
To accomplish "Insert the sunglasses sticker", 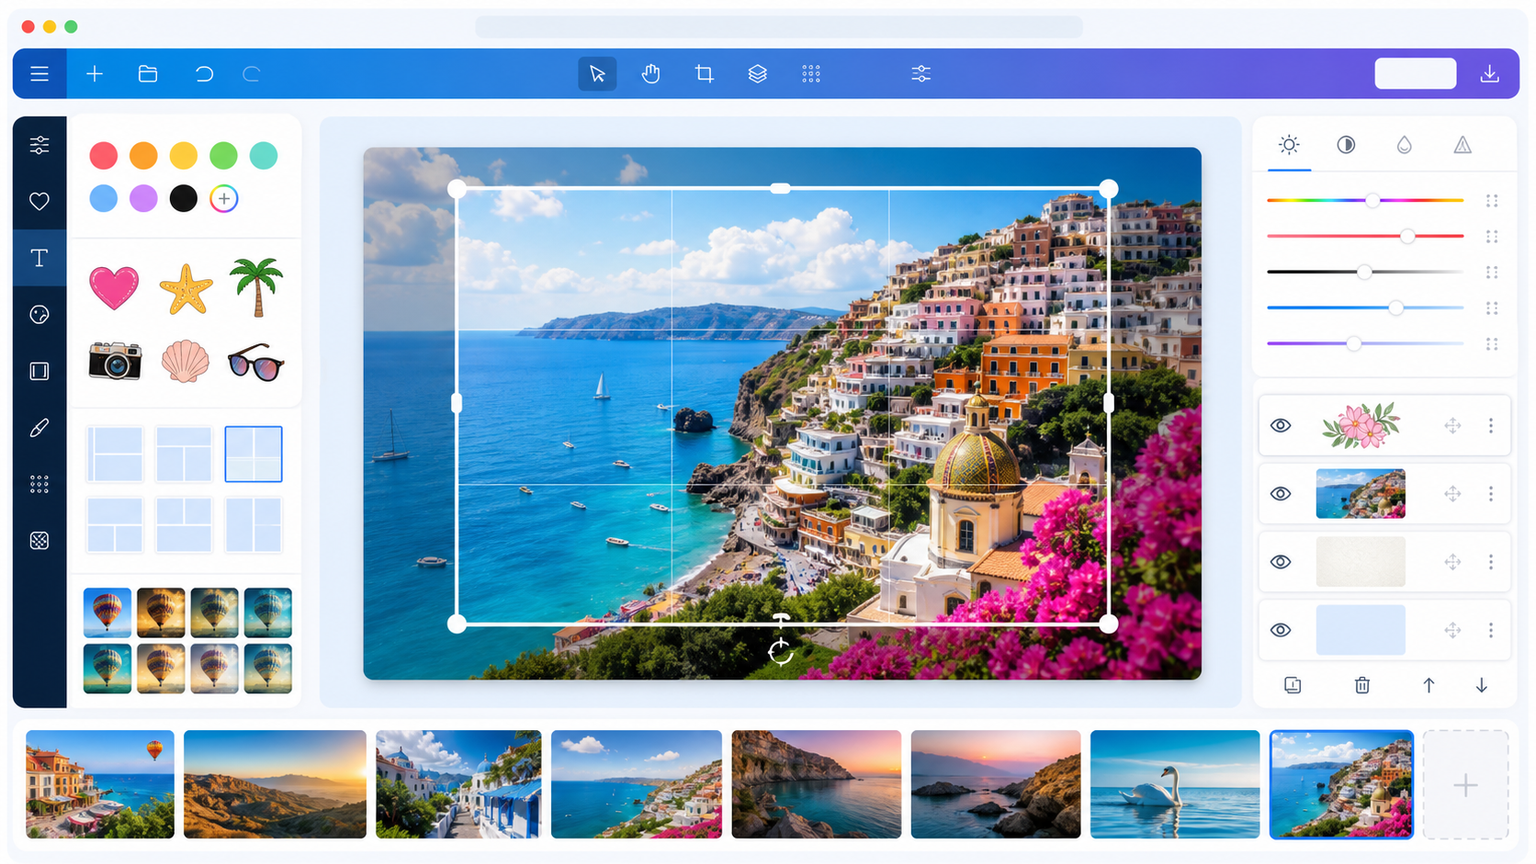I will pyautogui.click(x=256, y=362).
